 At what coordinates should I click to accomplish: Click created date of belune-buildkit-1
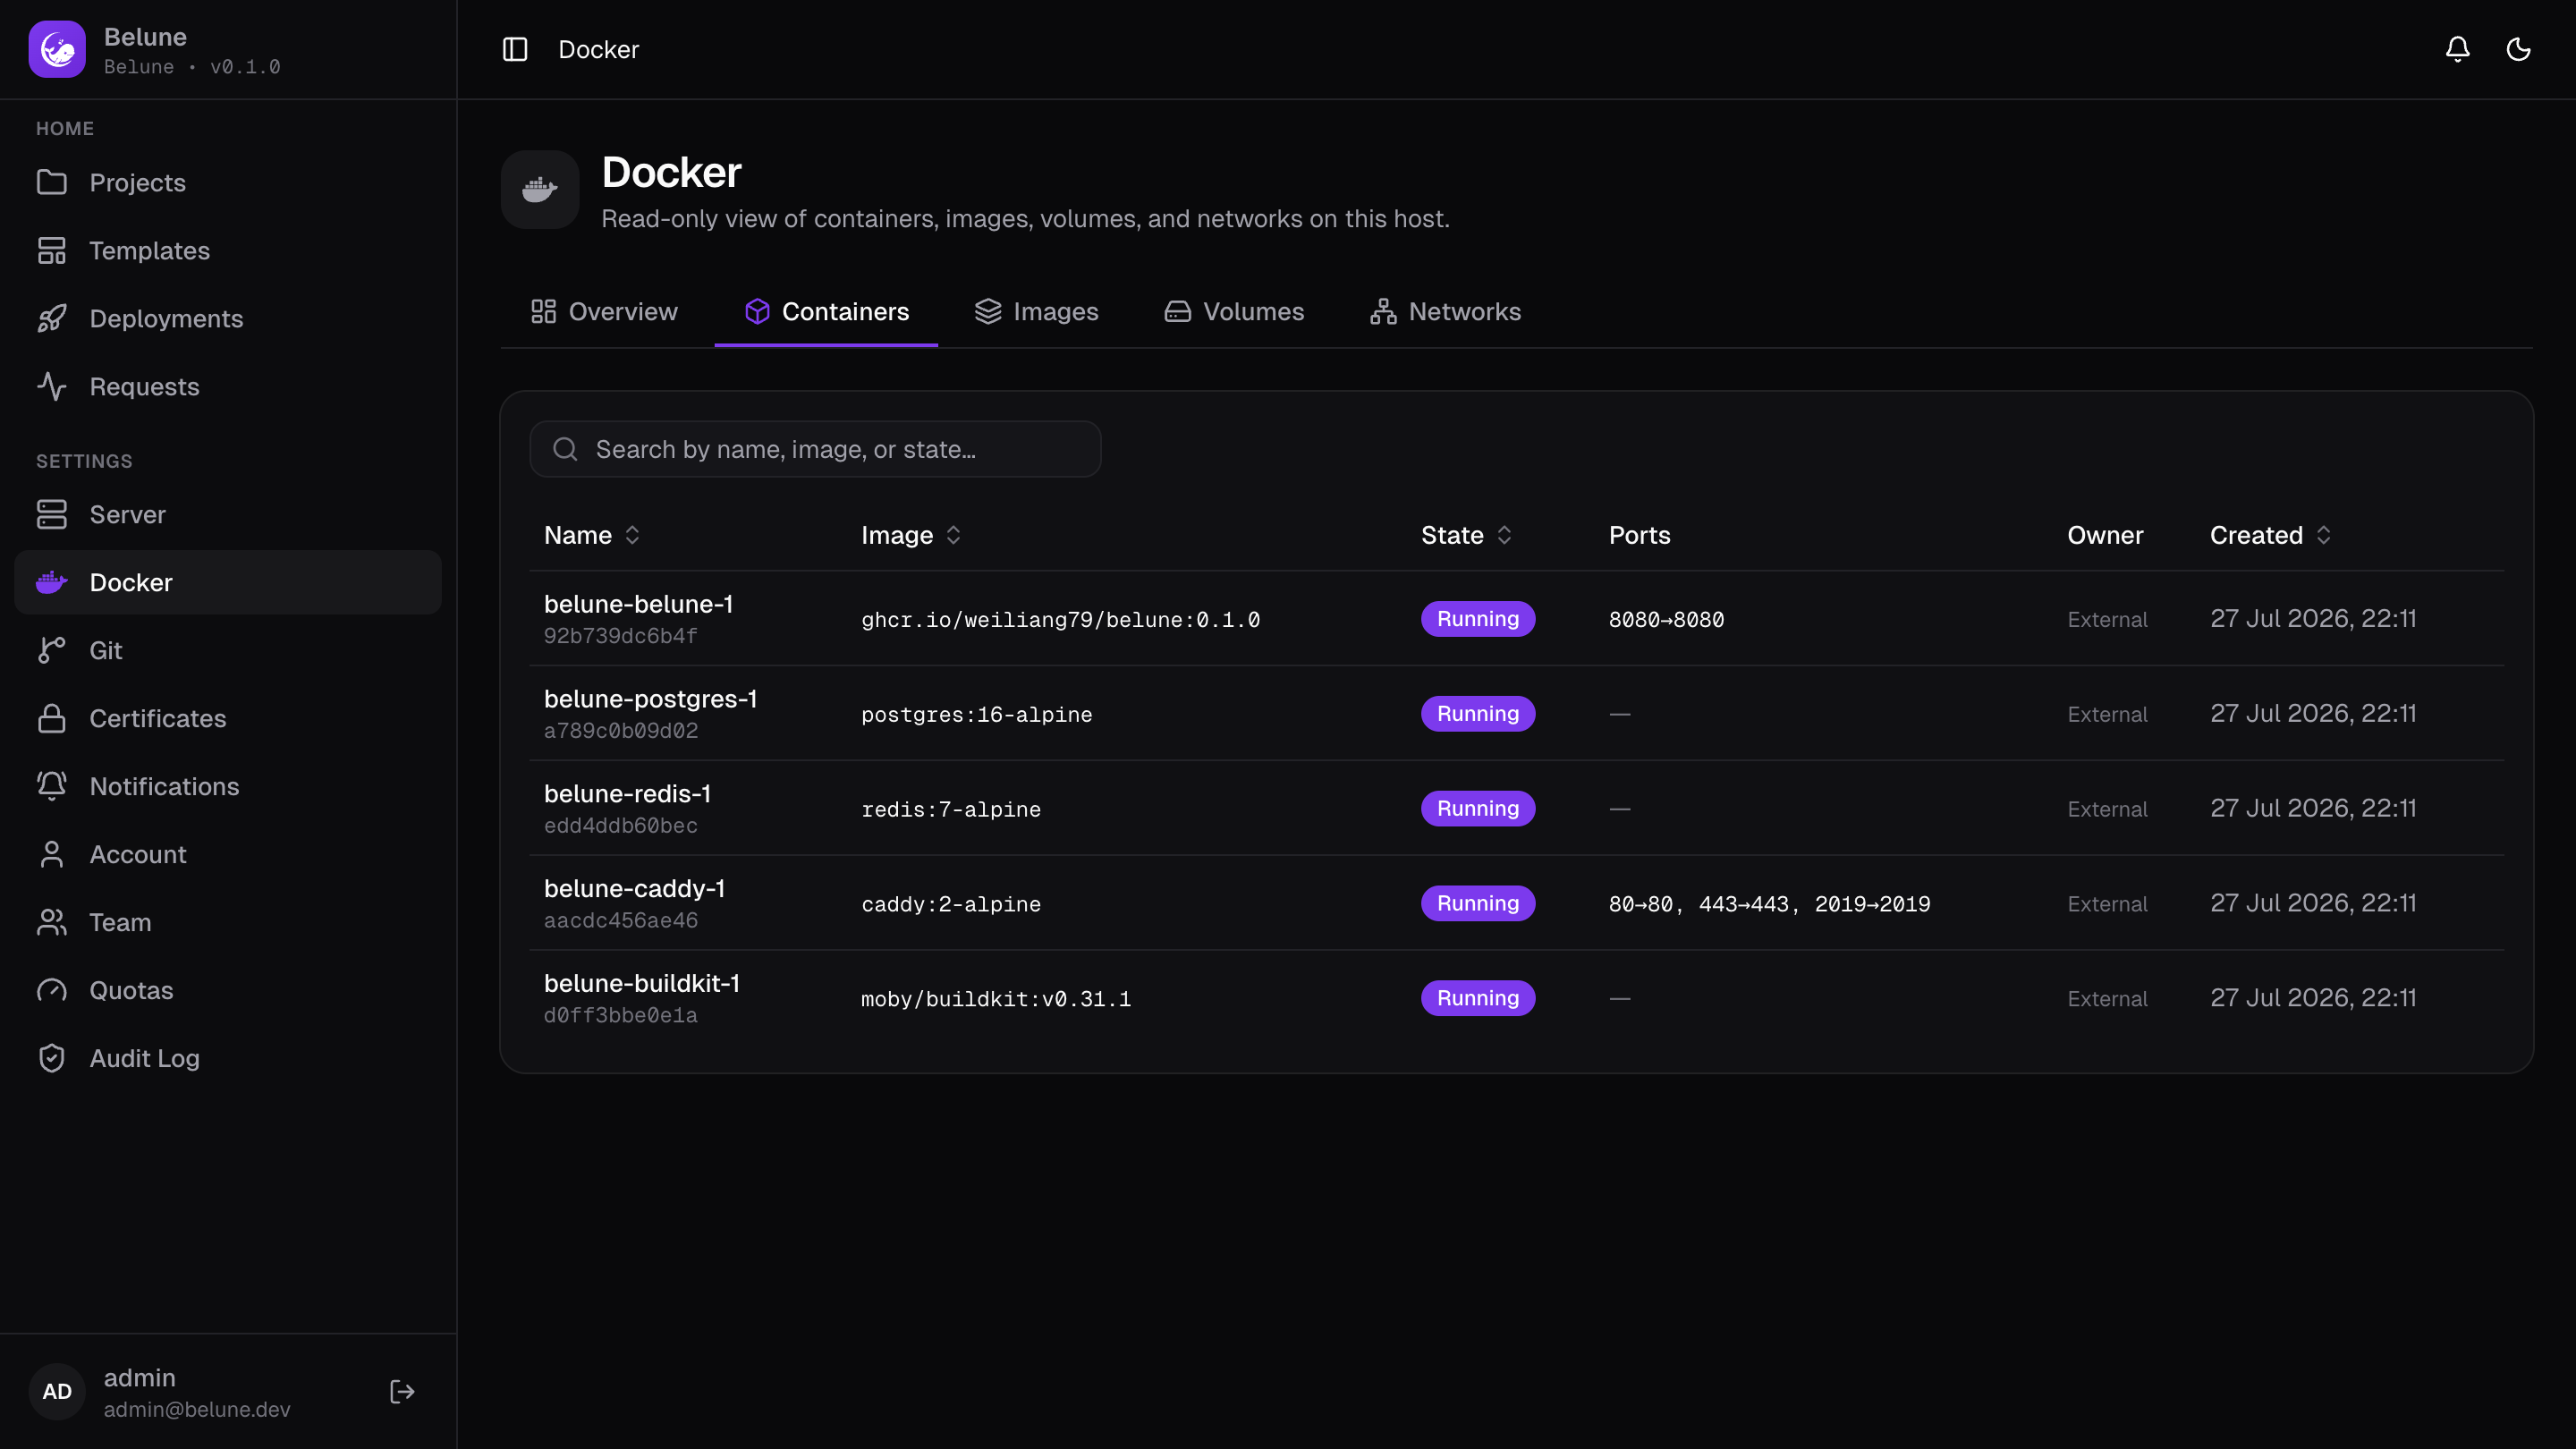click(2313, 998)
